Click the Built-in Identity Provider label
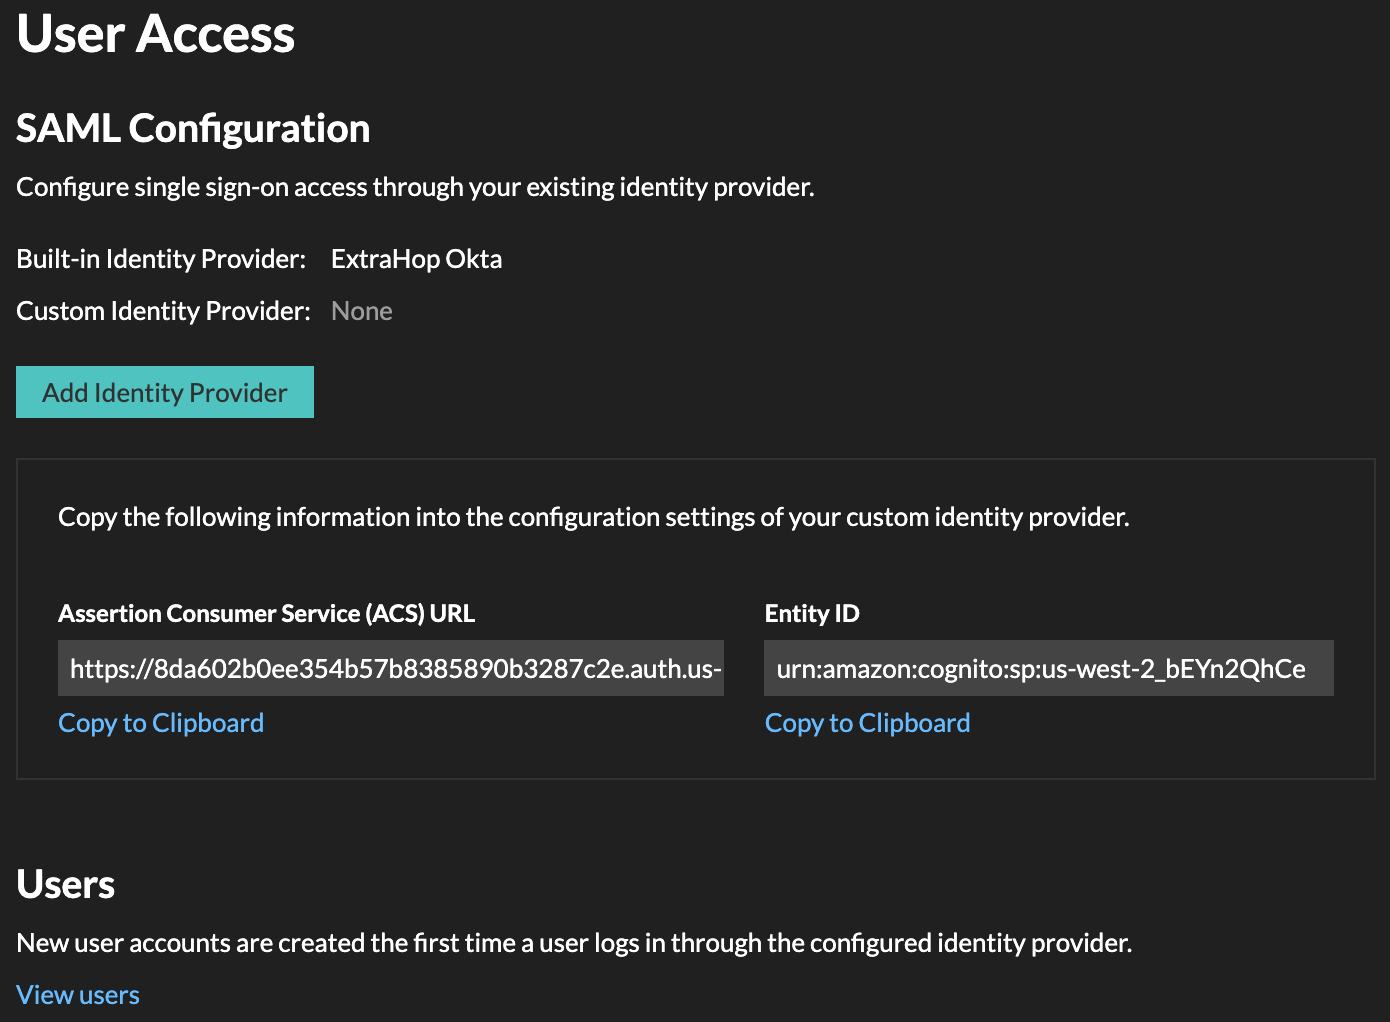1390x1022 pixels. click(161, 259)
